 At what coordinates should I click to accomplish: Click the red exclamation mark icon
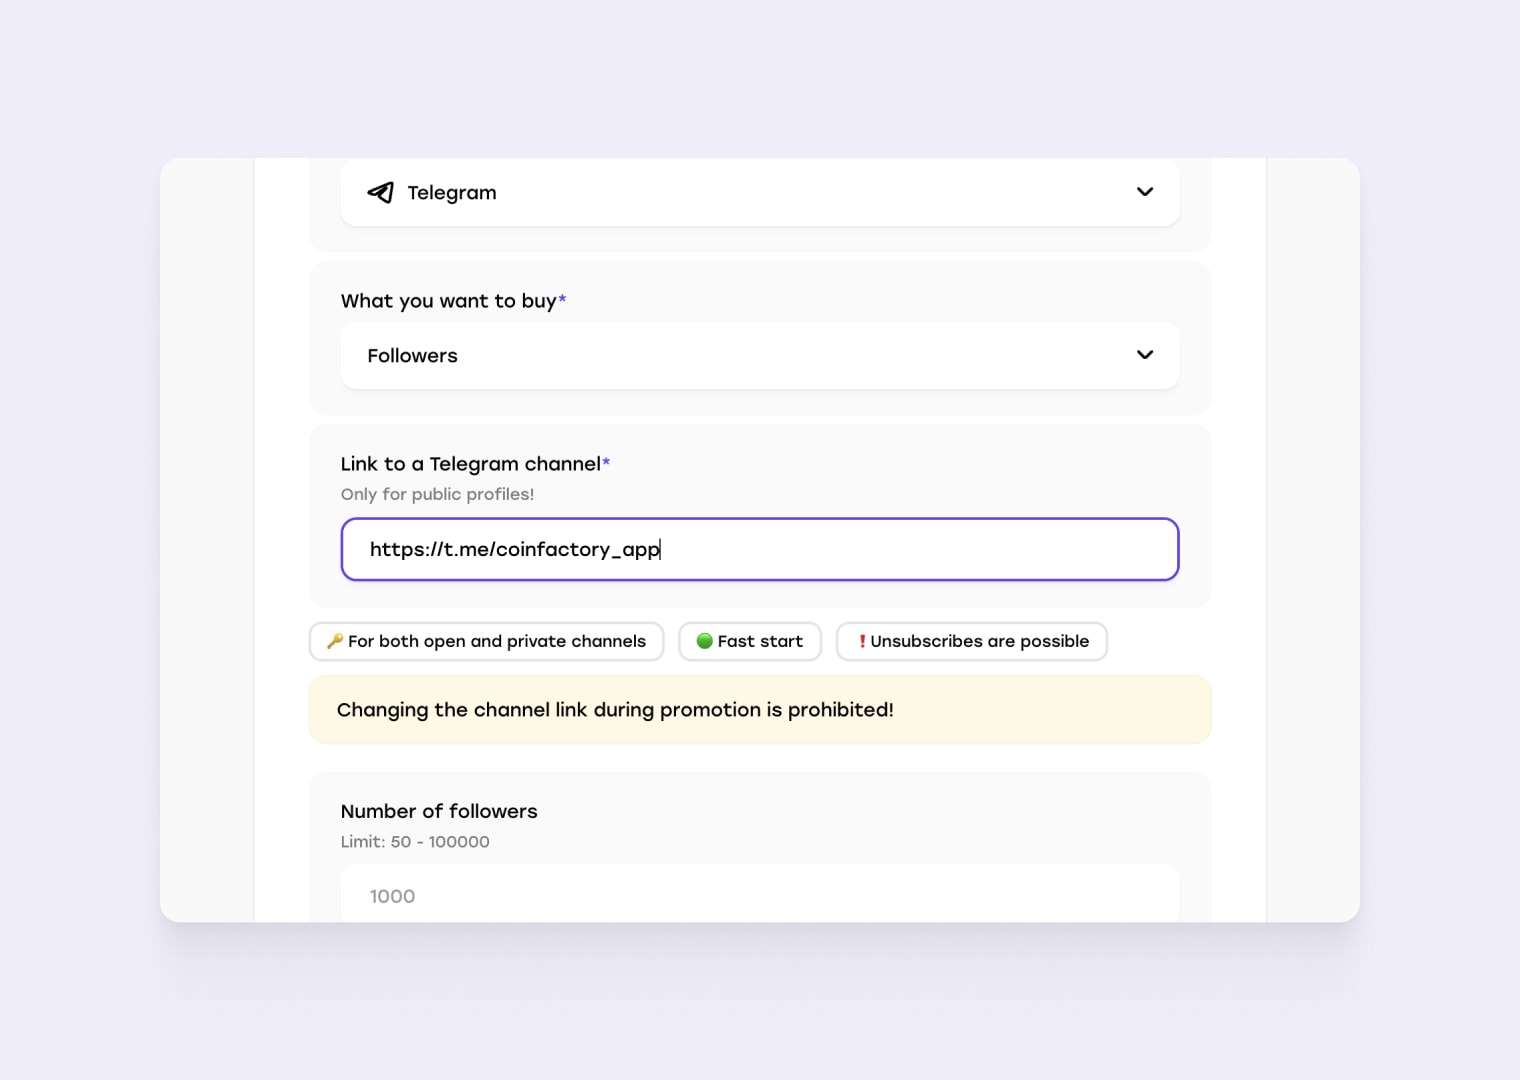[862, 641]
